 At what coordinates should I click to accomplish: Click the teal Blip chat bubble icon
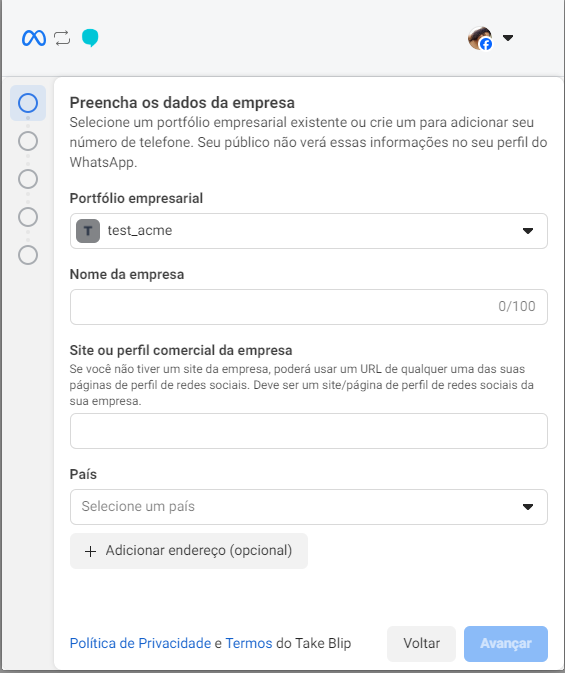(x=90, y=38)
